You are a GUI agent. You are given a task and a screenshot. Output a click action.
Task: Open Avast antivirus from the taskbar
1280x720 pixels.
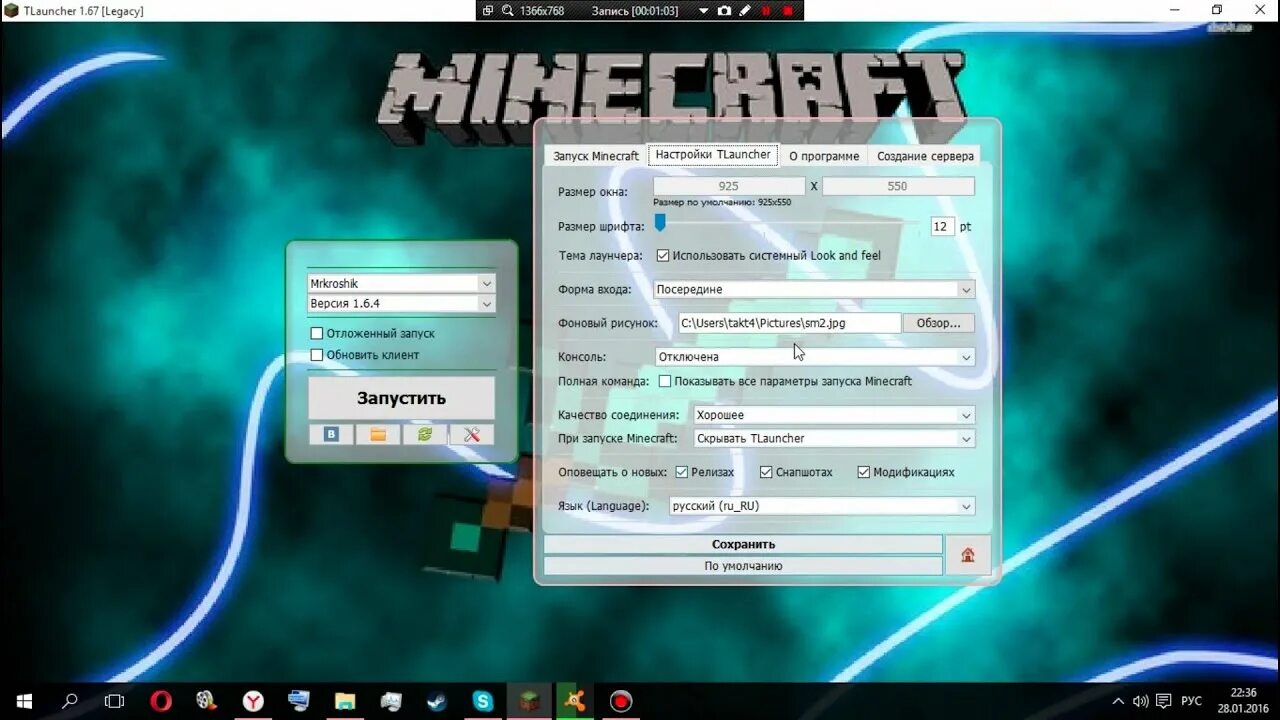pyautogui.click(x=575, y=701)
